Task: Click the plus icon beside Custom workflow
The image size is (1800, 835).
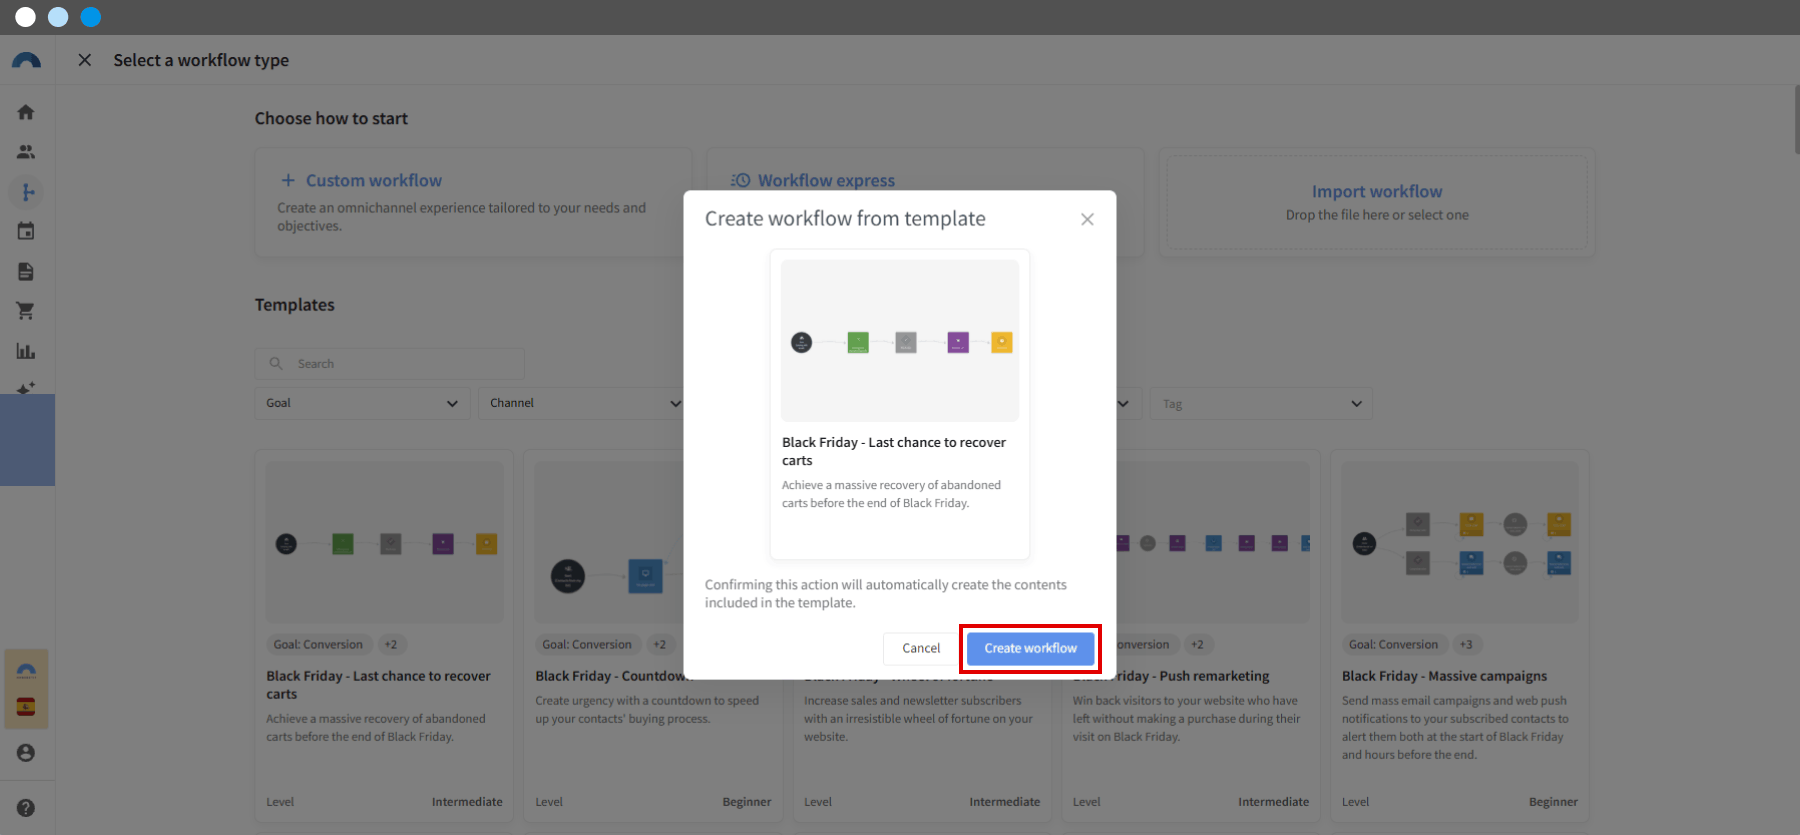Action: pyautogui.click(x=288, y=180)
